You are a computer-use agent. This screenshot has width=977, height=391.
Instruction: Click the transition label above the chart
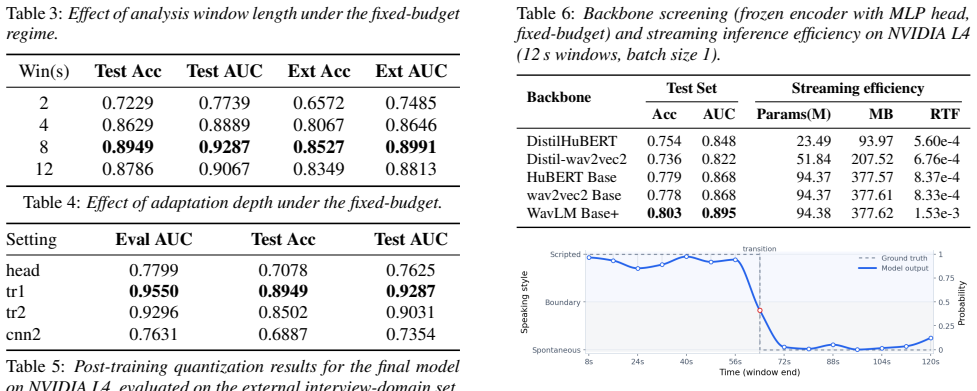click(x=759, y=249)
